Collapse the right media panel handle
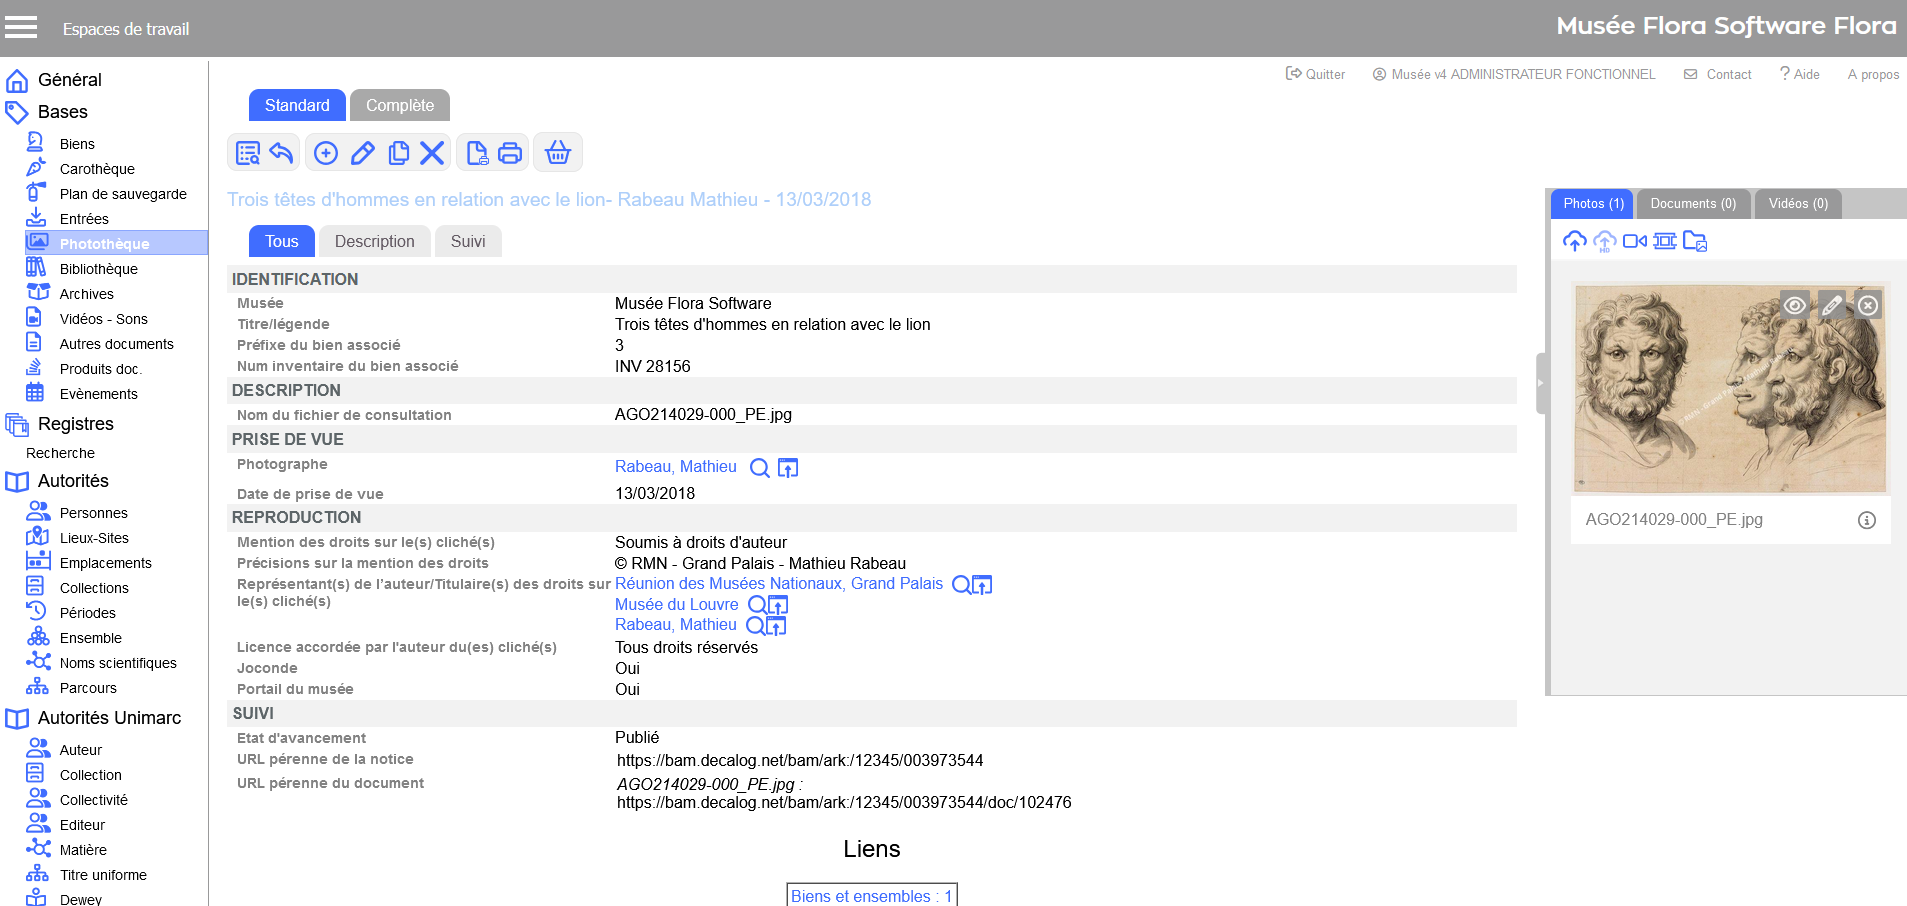 (1541, 383)
